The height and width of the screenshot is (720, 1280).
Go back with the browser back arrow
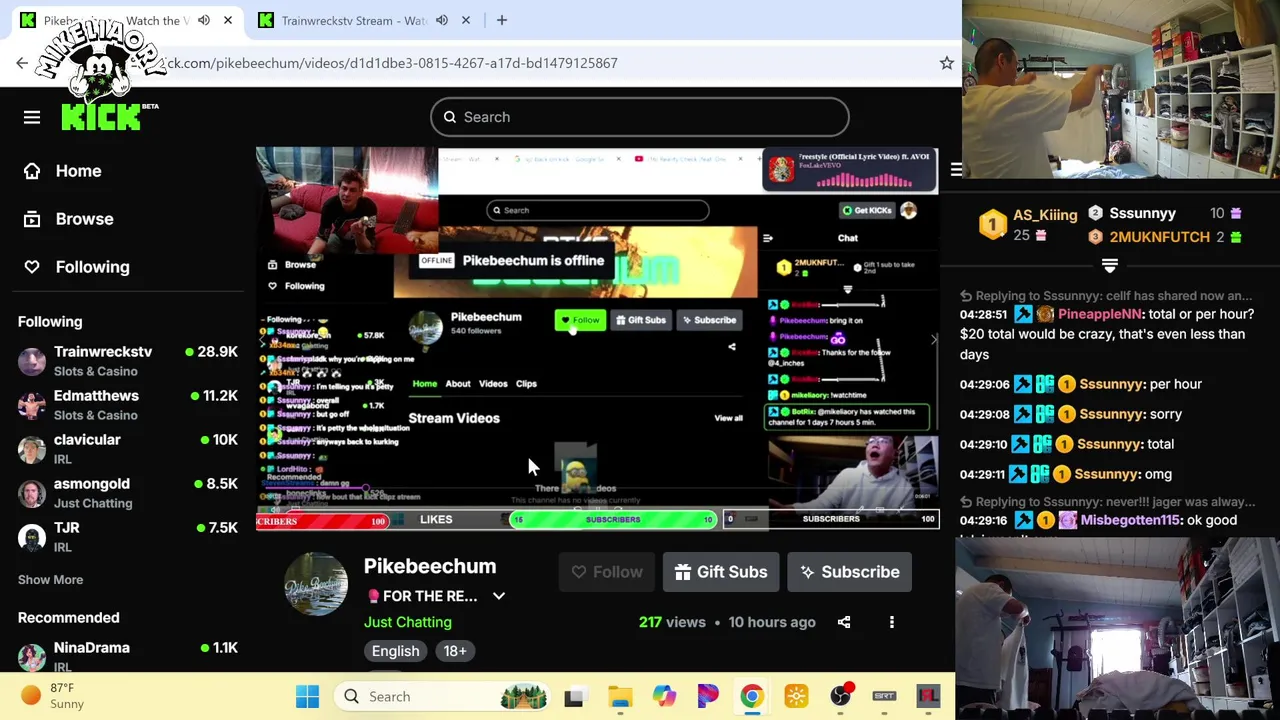[22, 63]
